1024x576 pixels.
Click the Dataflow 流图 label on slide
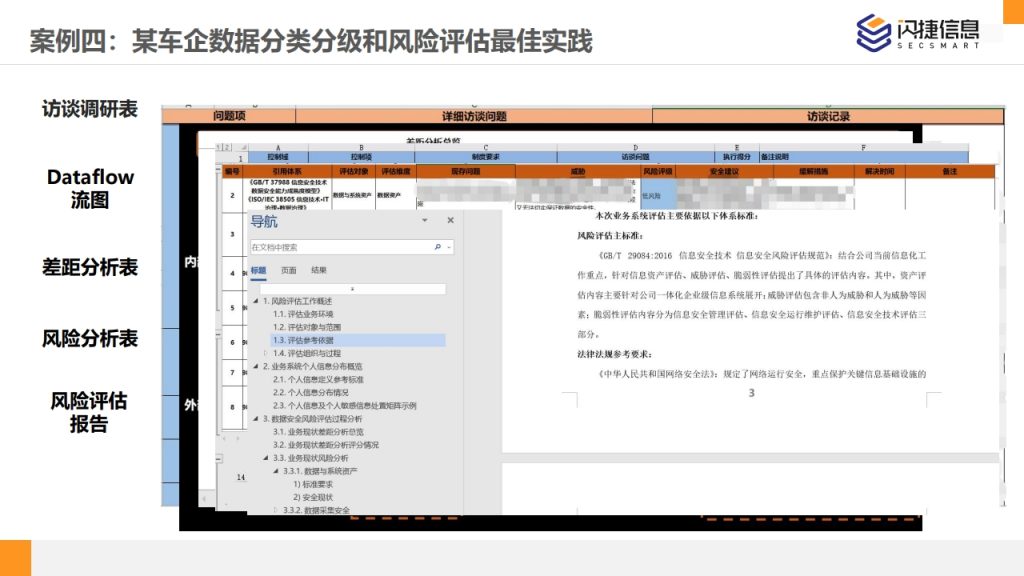(90, 188)
